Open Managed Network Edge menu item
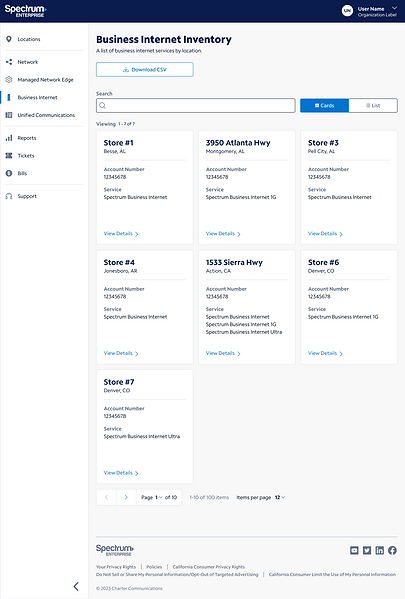Screen dimensions: 405x599 [x=45, y=79]
